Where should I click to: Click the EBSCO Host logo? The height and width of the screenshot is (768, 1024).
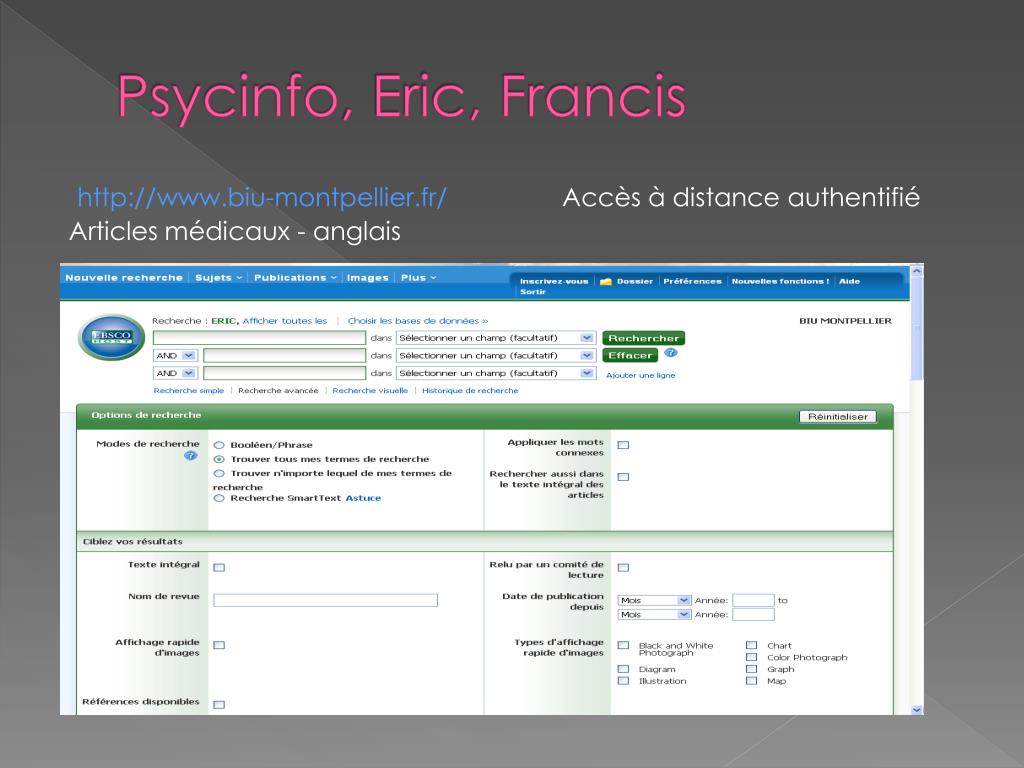pyautogui.click(x=111, y=337)
